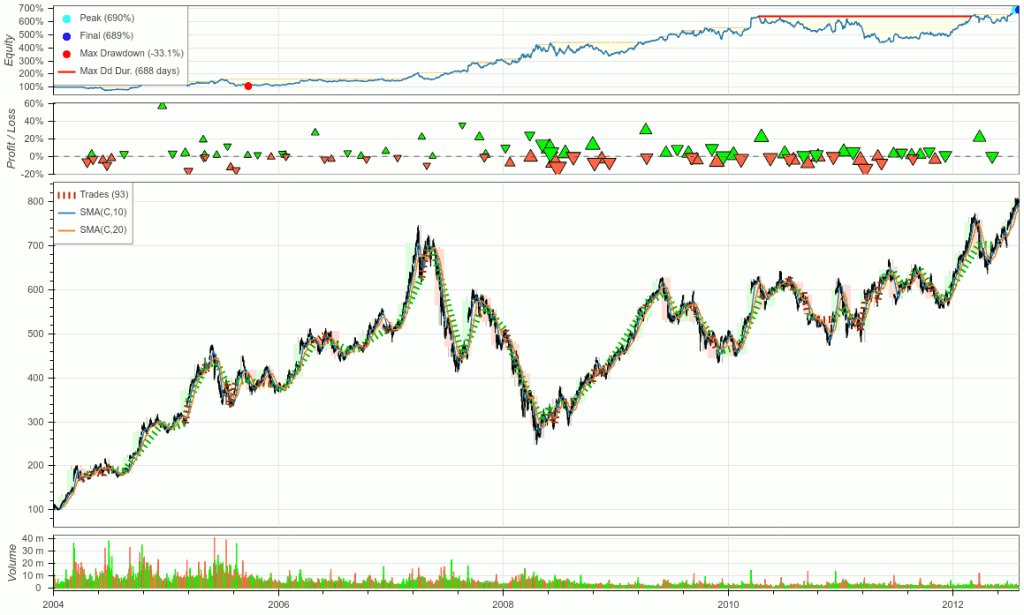Toggle the Final (689%) legend label

tap(106, 36)
